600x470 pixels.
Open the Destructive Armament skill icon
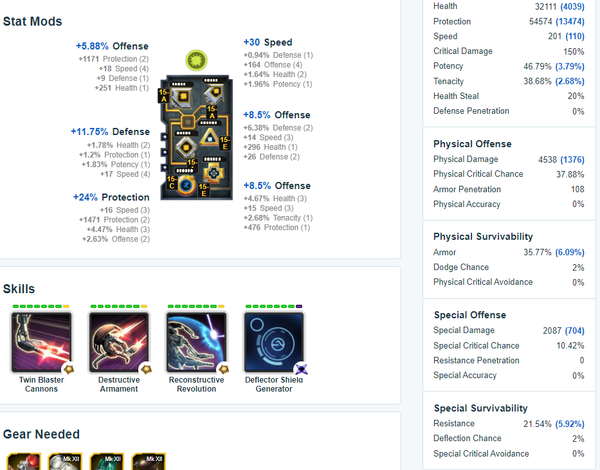click(119, 342)
